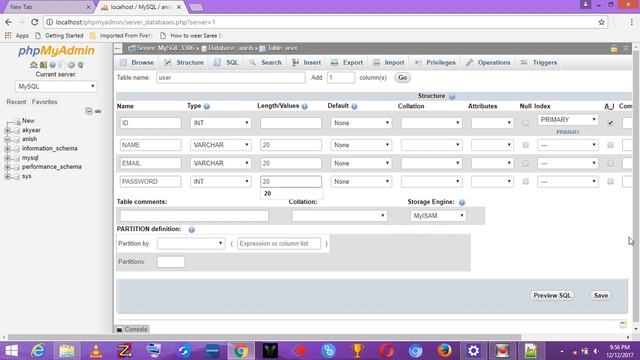The image size is (640, 360).
Task: Select the 20 autocomplete suggestion
Action: 291,194
